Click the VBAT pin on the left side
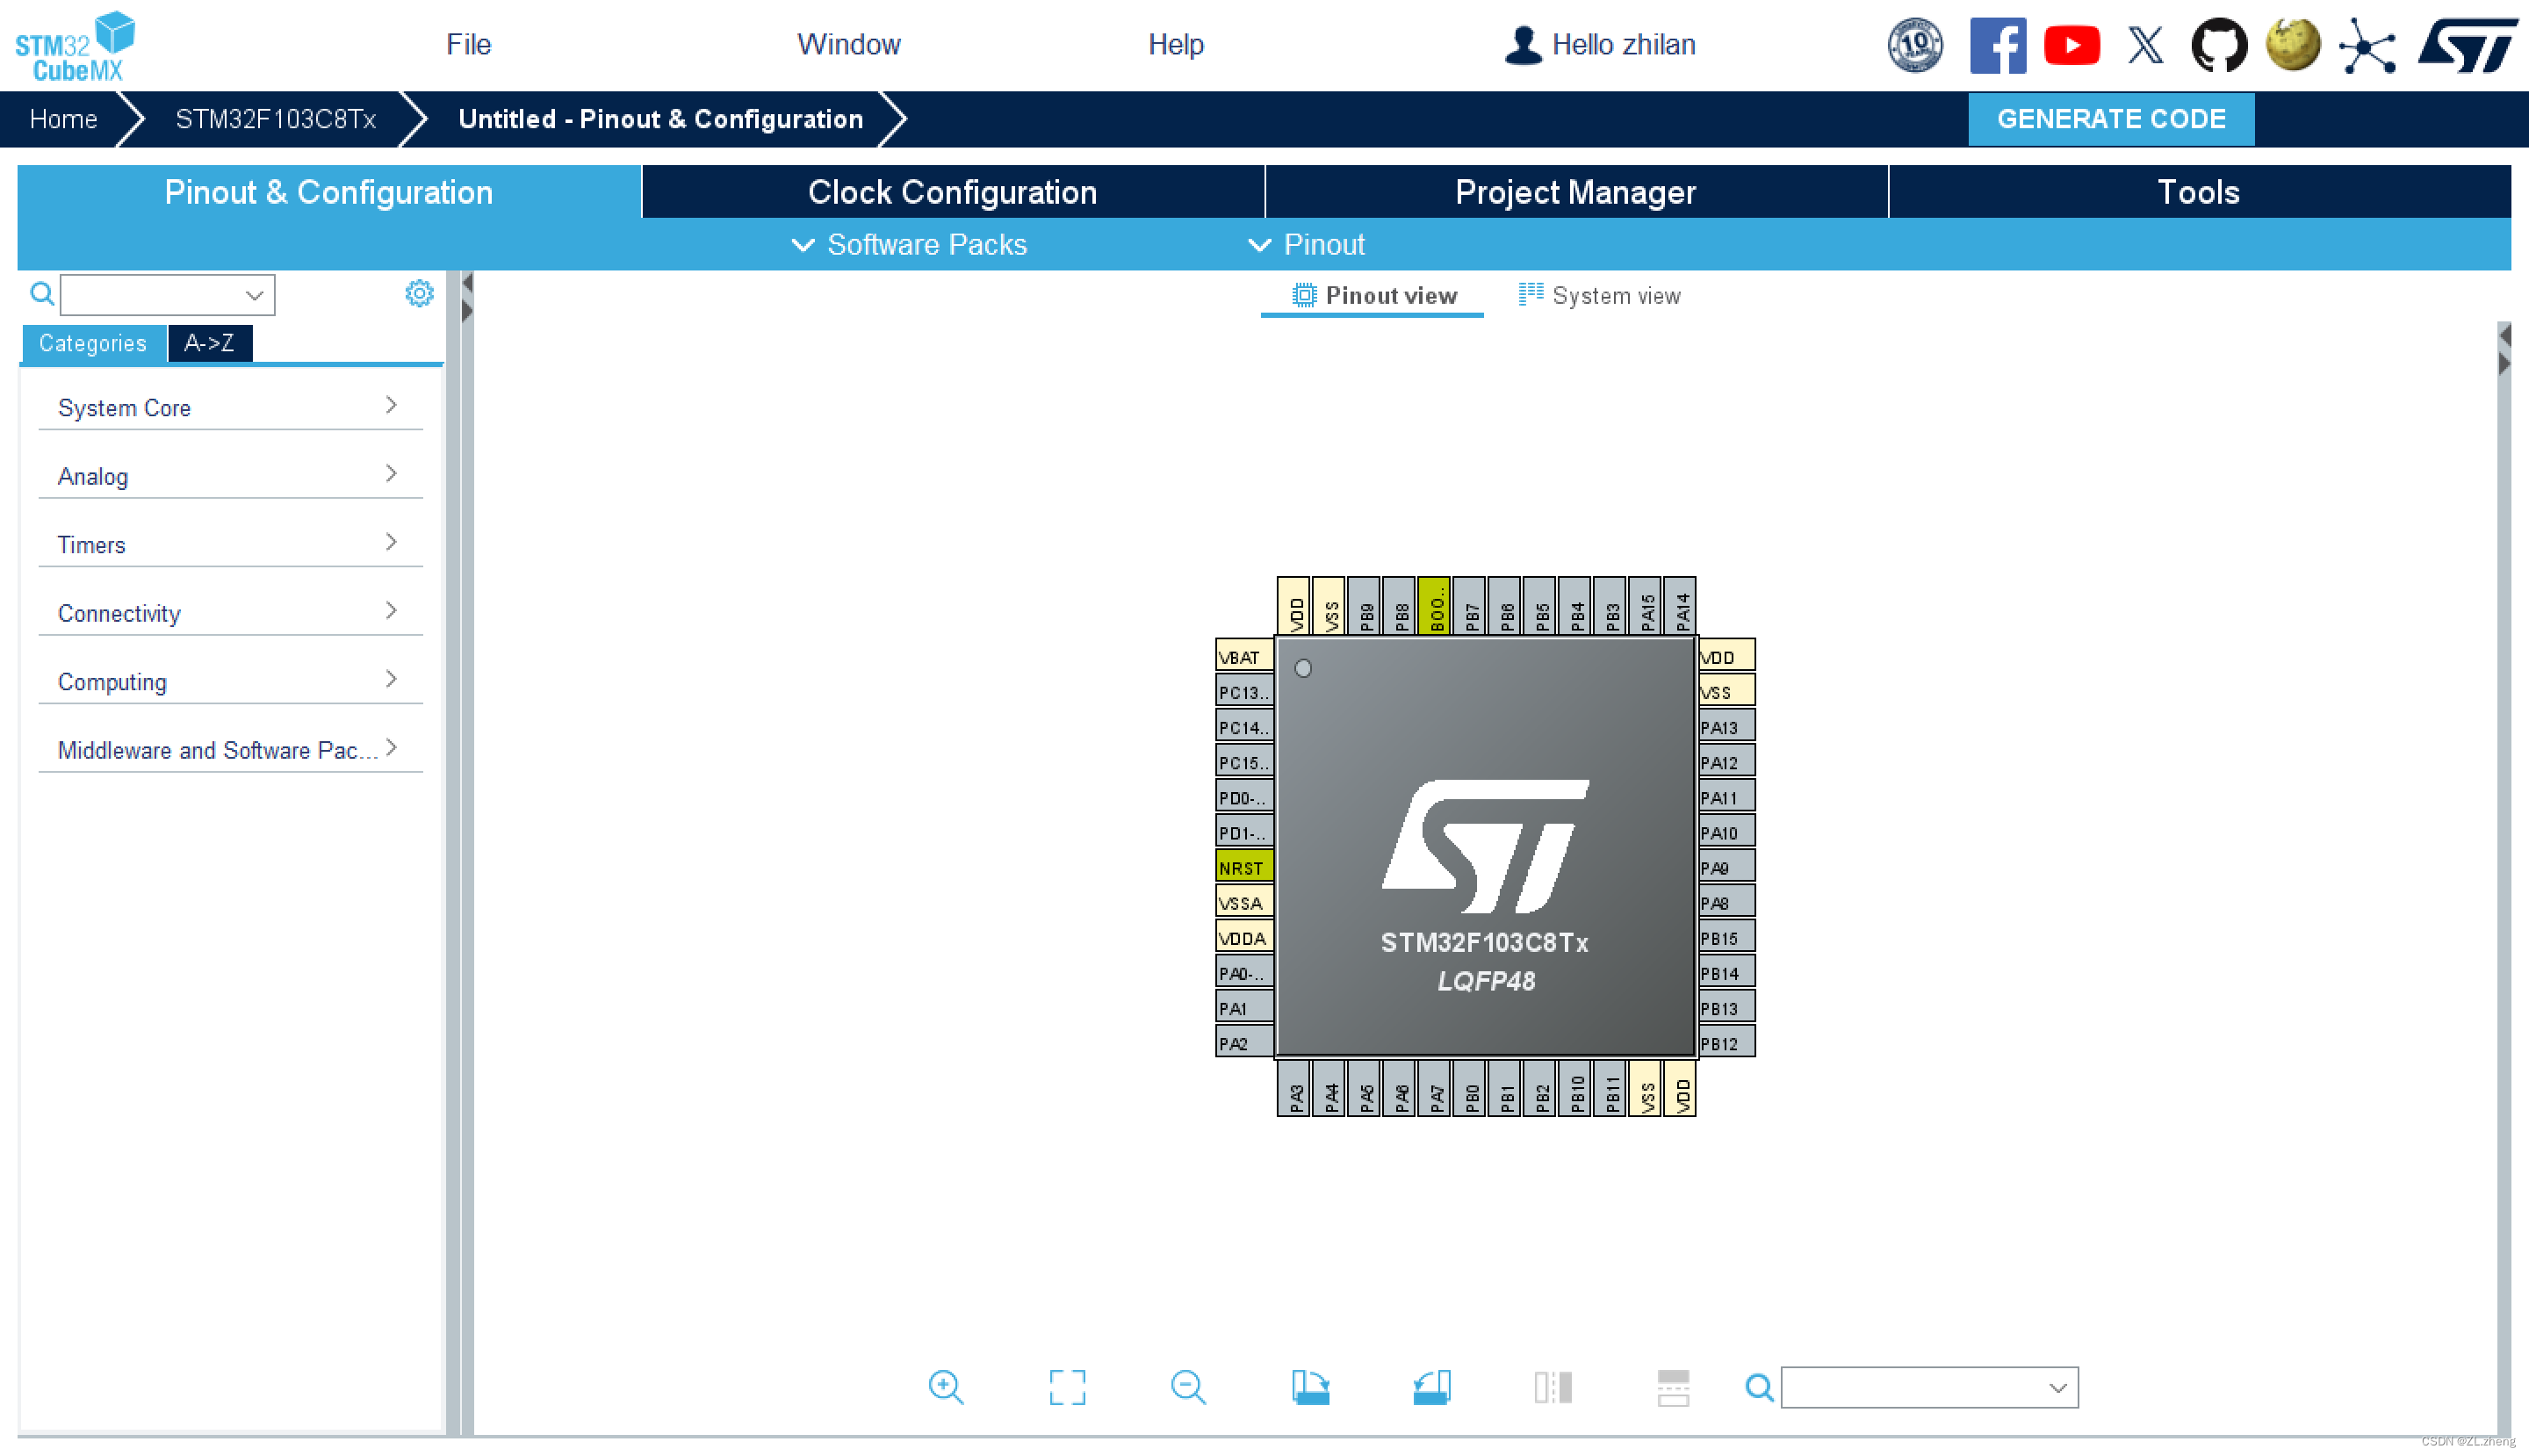The image size is (2529, 1456). point(1243,656)
